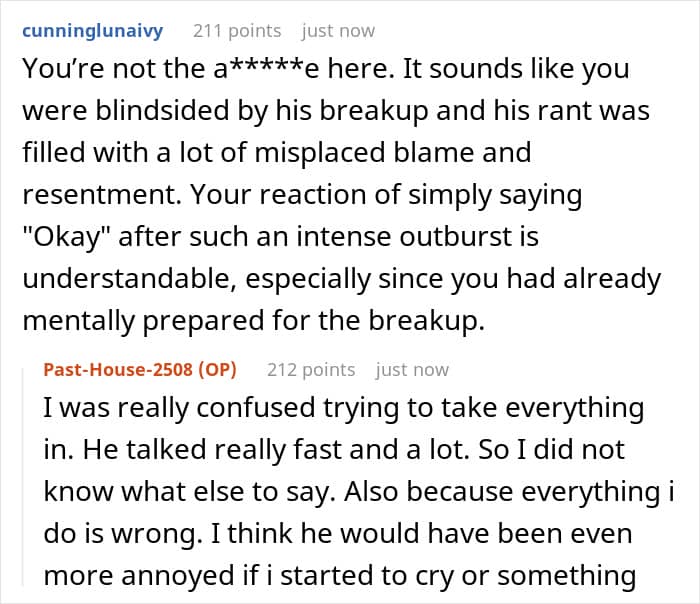Click the line starting 'understandable, especially since'
700x604 pixels.
(342, 279)
